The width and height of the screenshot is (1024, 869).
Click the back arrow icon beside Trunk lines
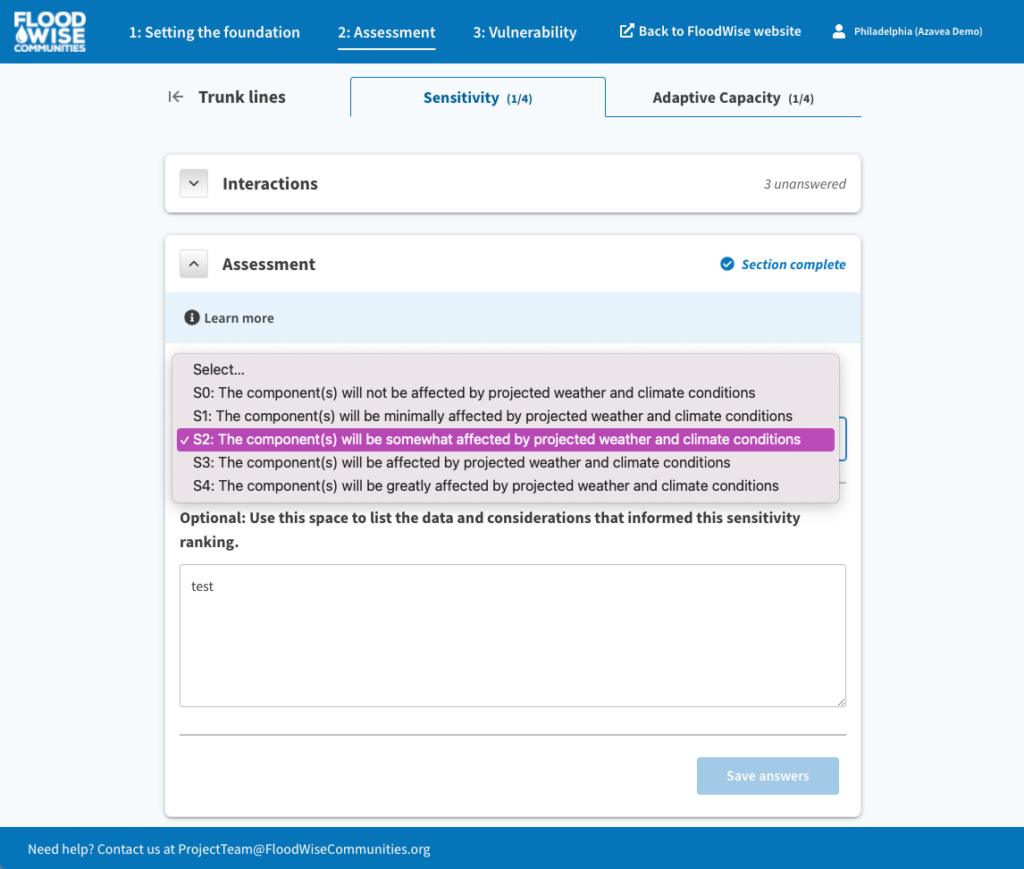(176, 97)
